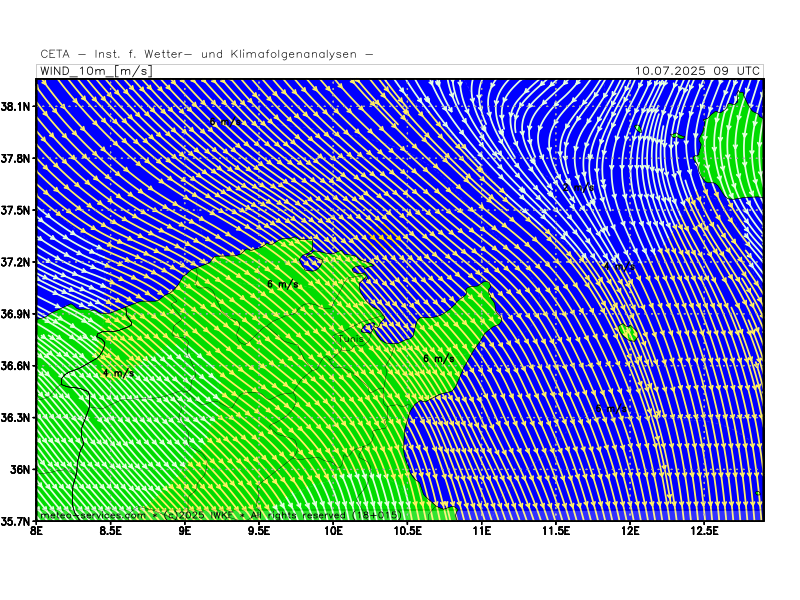Click the 9.5E longitude label

[x=259, y=531]
